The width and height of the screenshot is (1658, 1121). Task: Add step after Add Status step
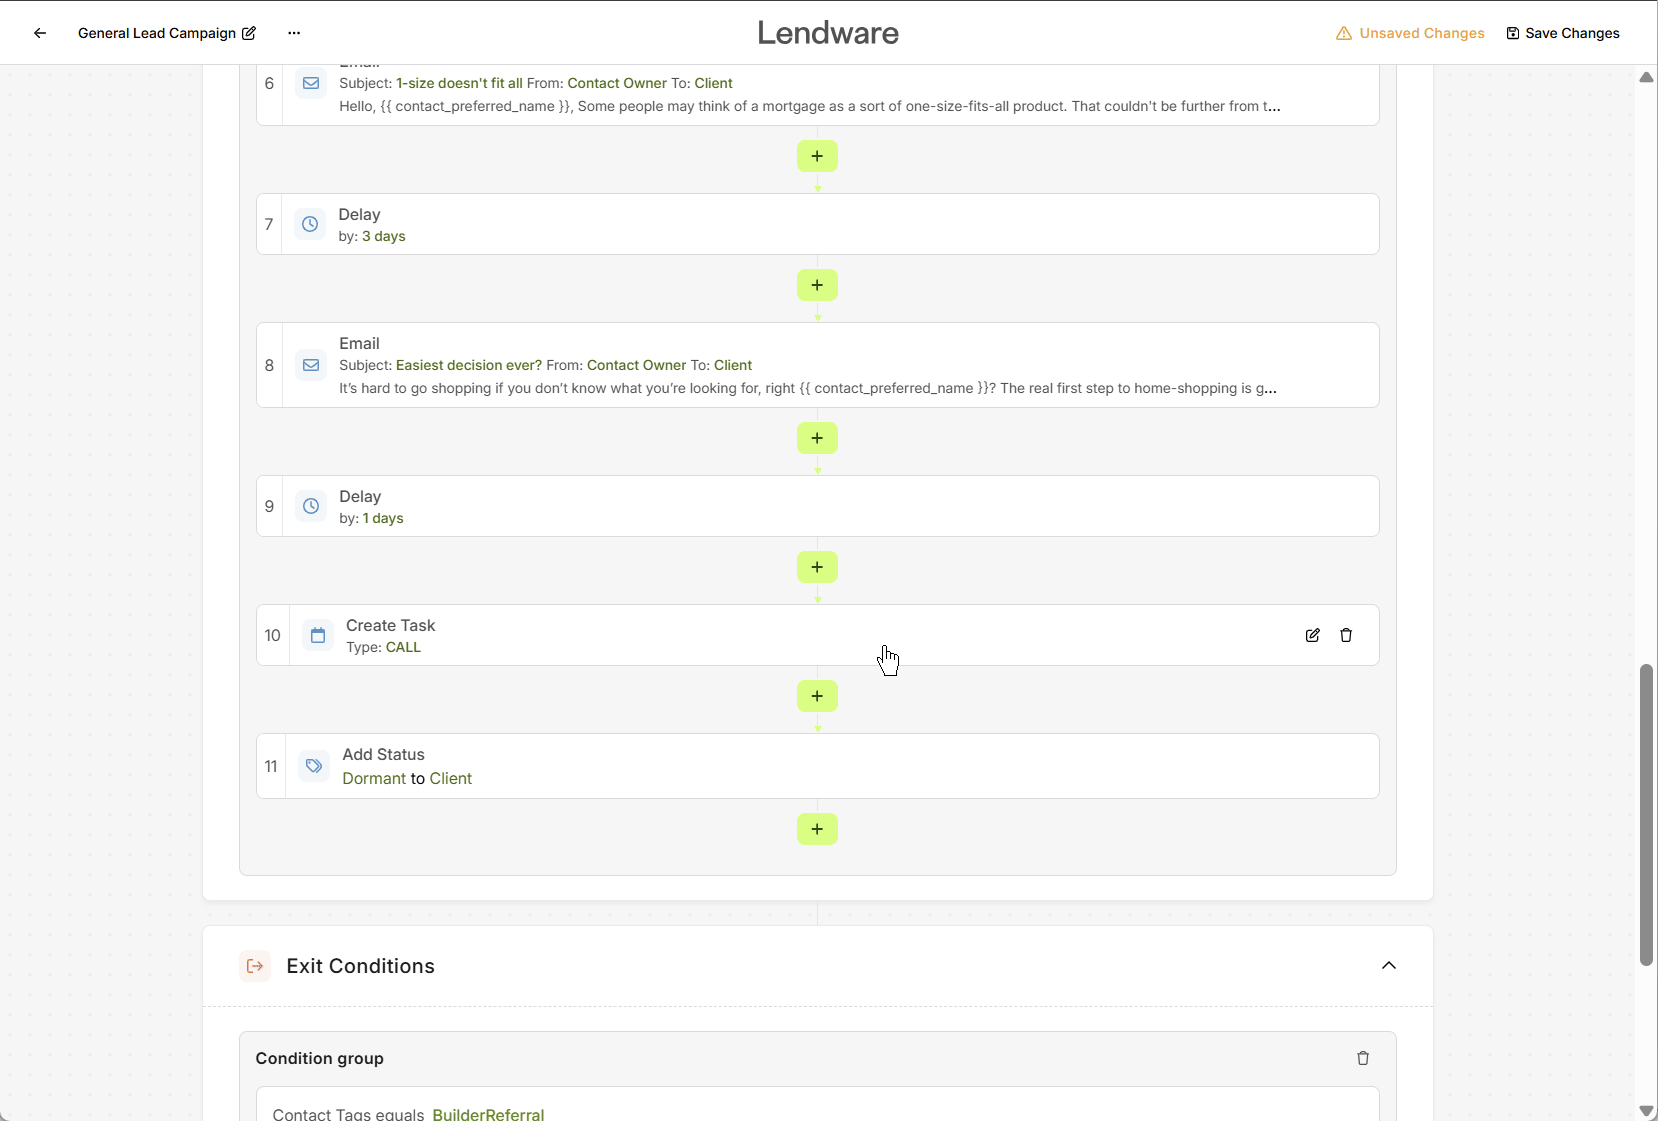(x=817, y=829)
